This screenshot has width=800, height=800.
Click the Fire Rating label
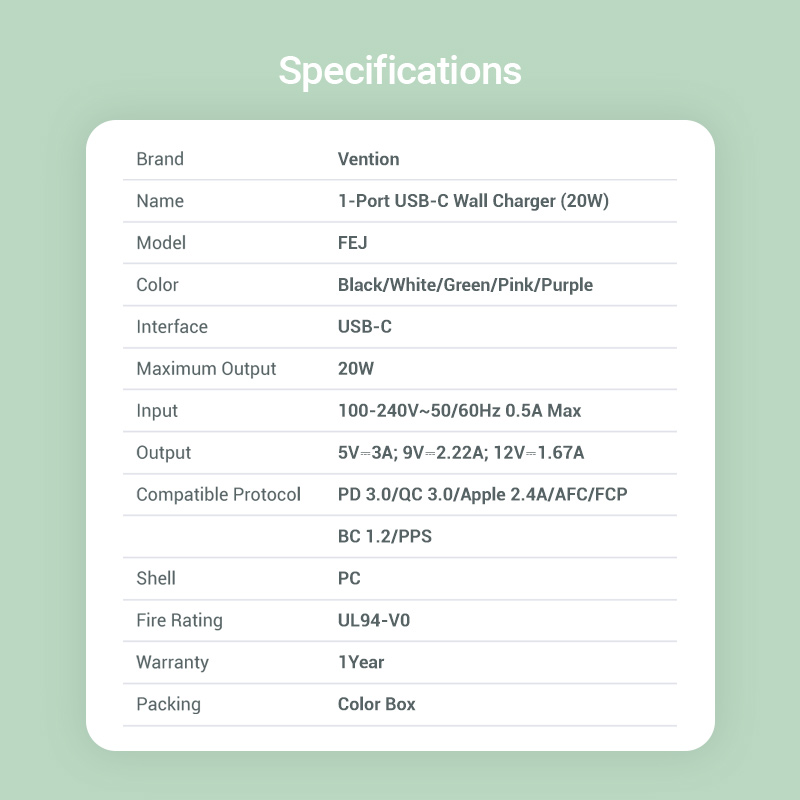tap(180, 620)
